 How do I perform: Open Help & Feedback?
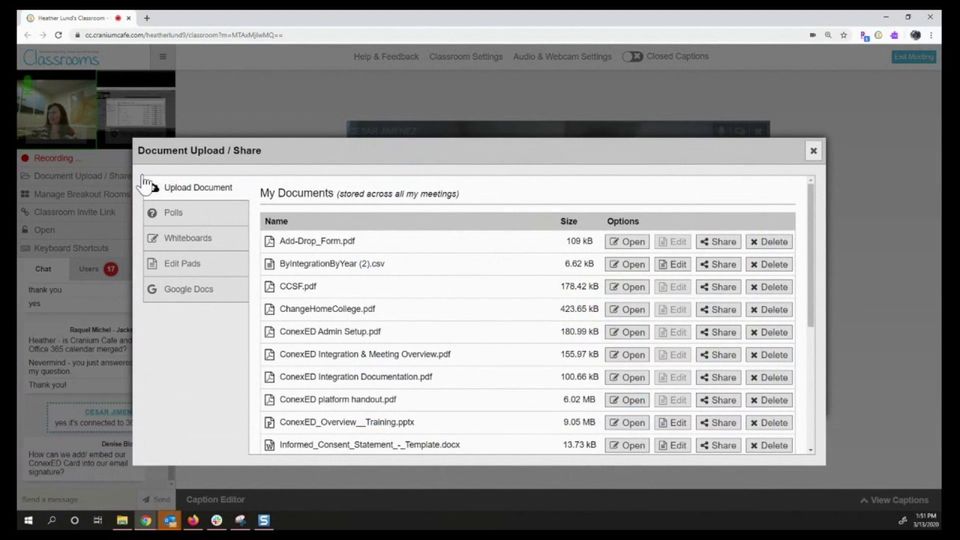coord(386,56)
